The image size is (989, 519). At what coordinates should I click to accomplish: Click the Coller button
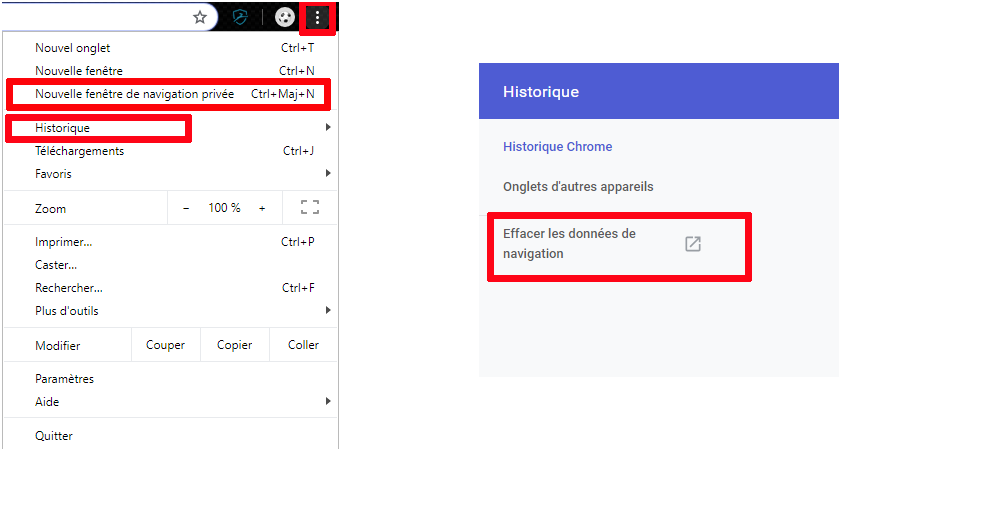tap(303, 345)
